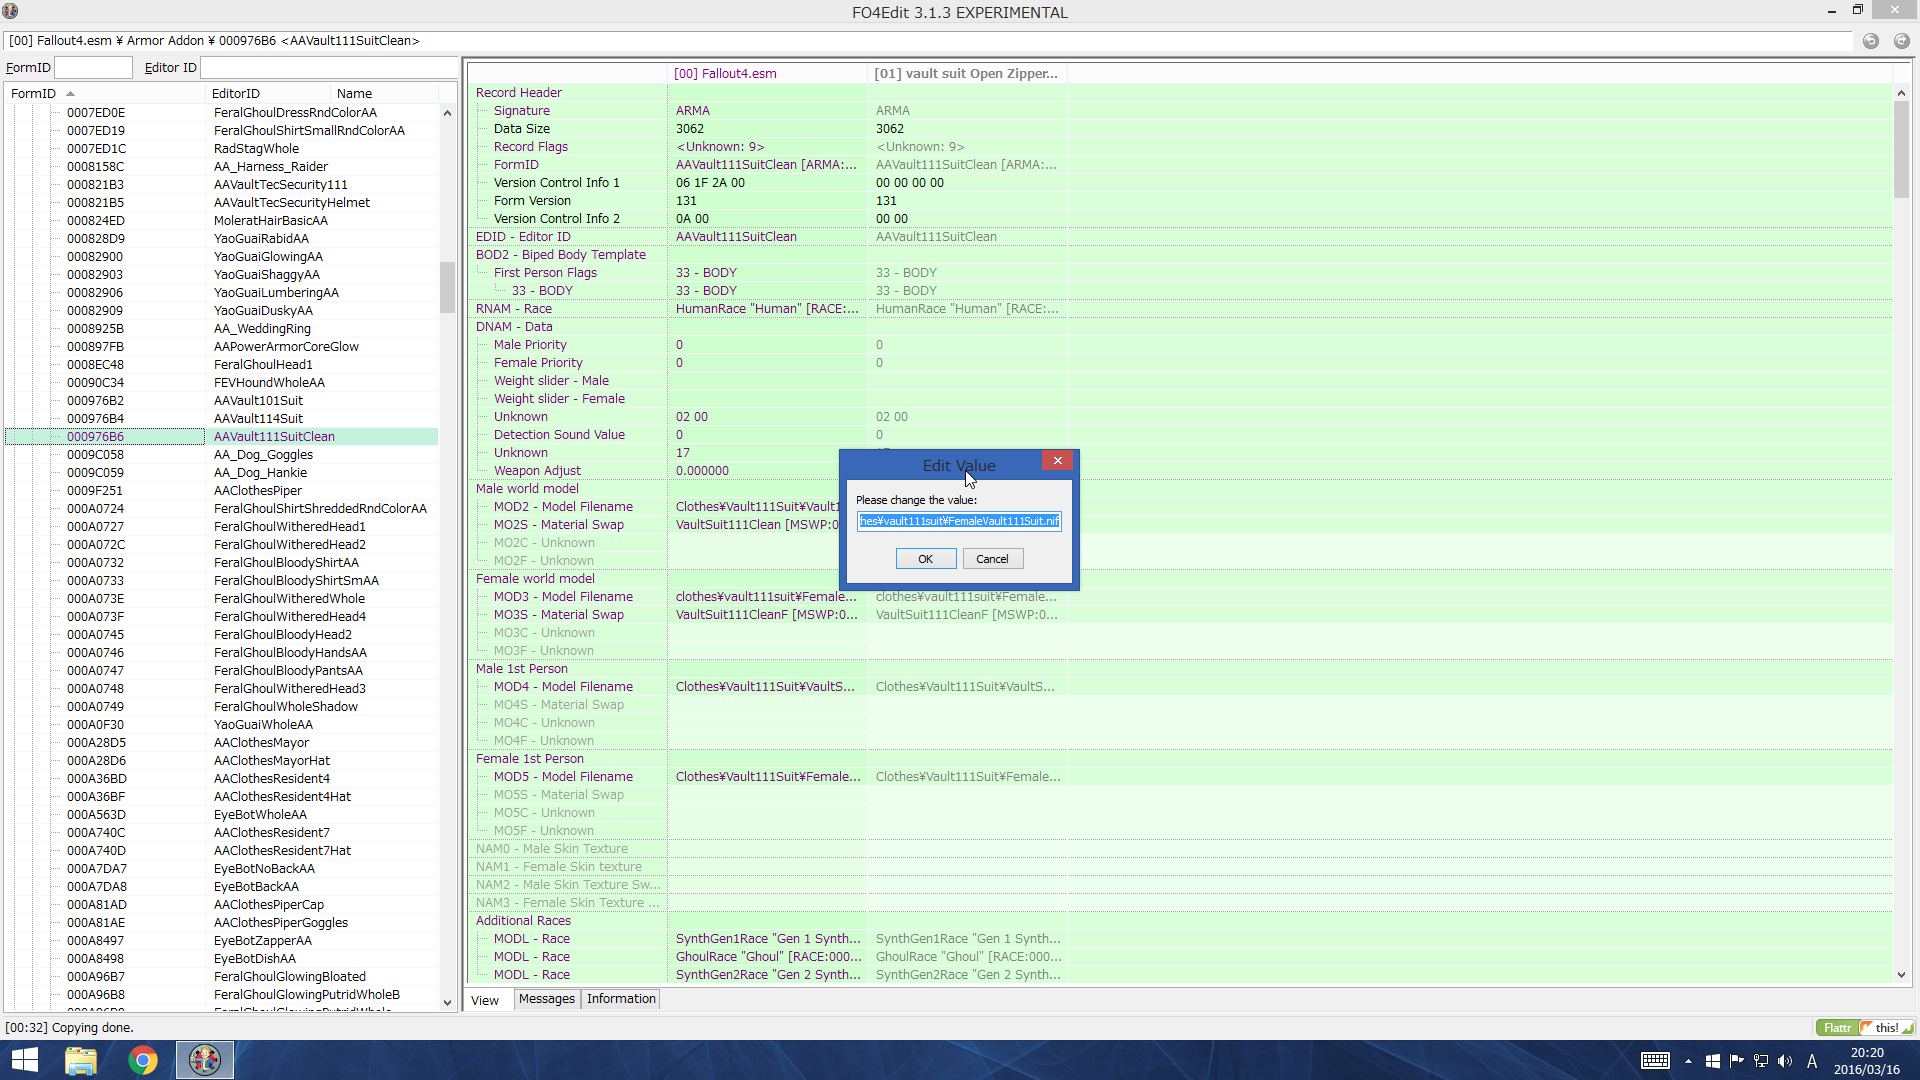Switch to the Messages tab
1920x1080 pixels.
point(546,999)
